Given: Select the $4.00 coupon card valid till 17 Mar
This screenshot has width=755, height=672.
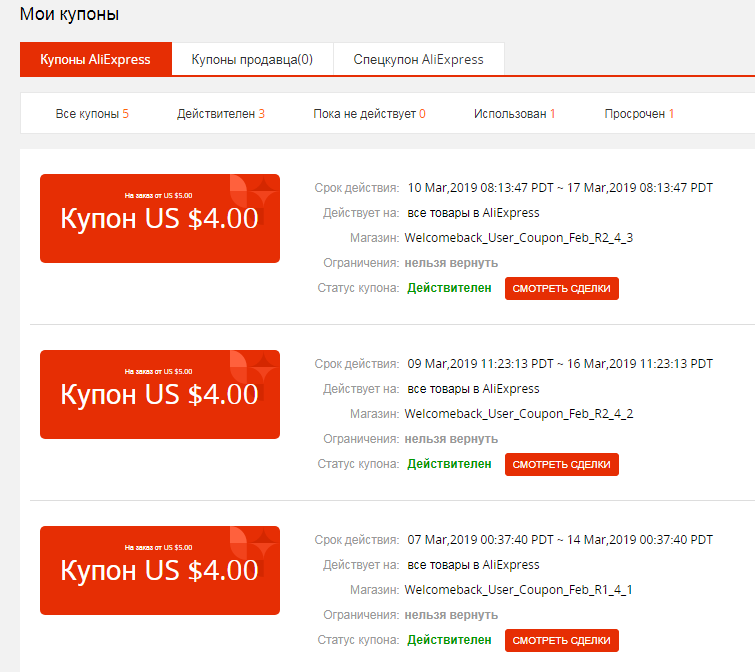Looking at the screenshot, I should (x=160, y=219).
